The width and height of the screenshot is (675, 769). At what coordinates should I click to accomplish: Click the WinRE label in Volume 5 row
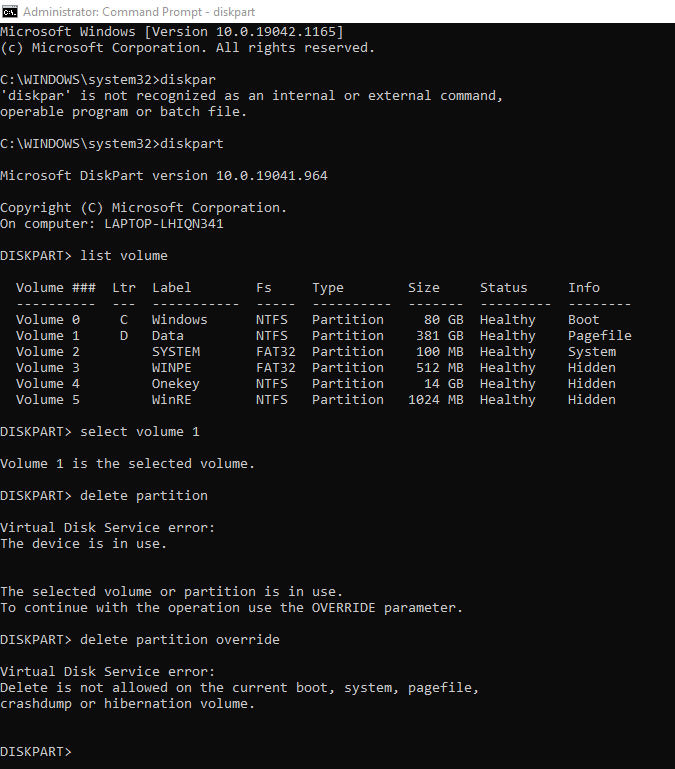click(x=171, y=400)
